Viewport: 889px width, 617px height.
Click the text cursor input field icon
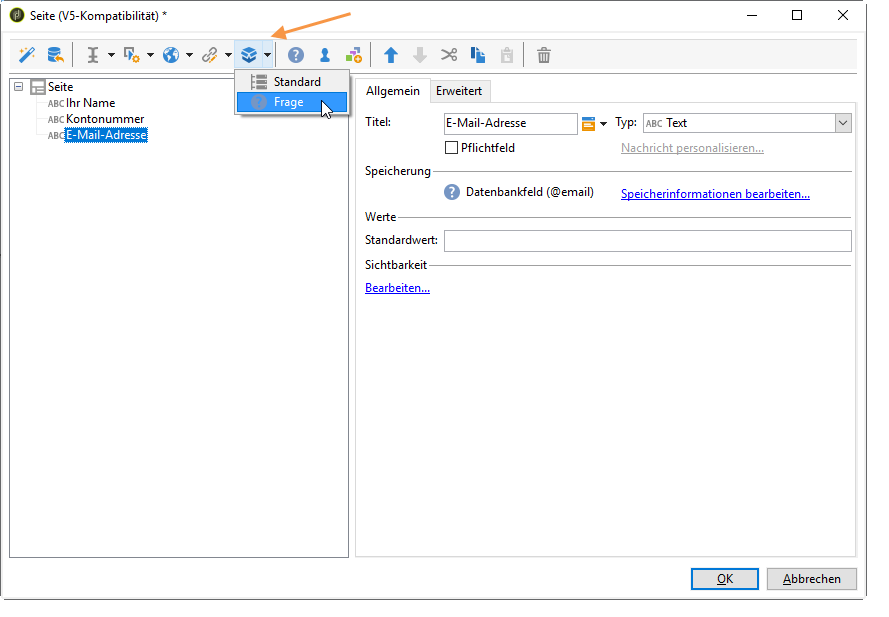click(x=93, y=55)
